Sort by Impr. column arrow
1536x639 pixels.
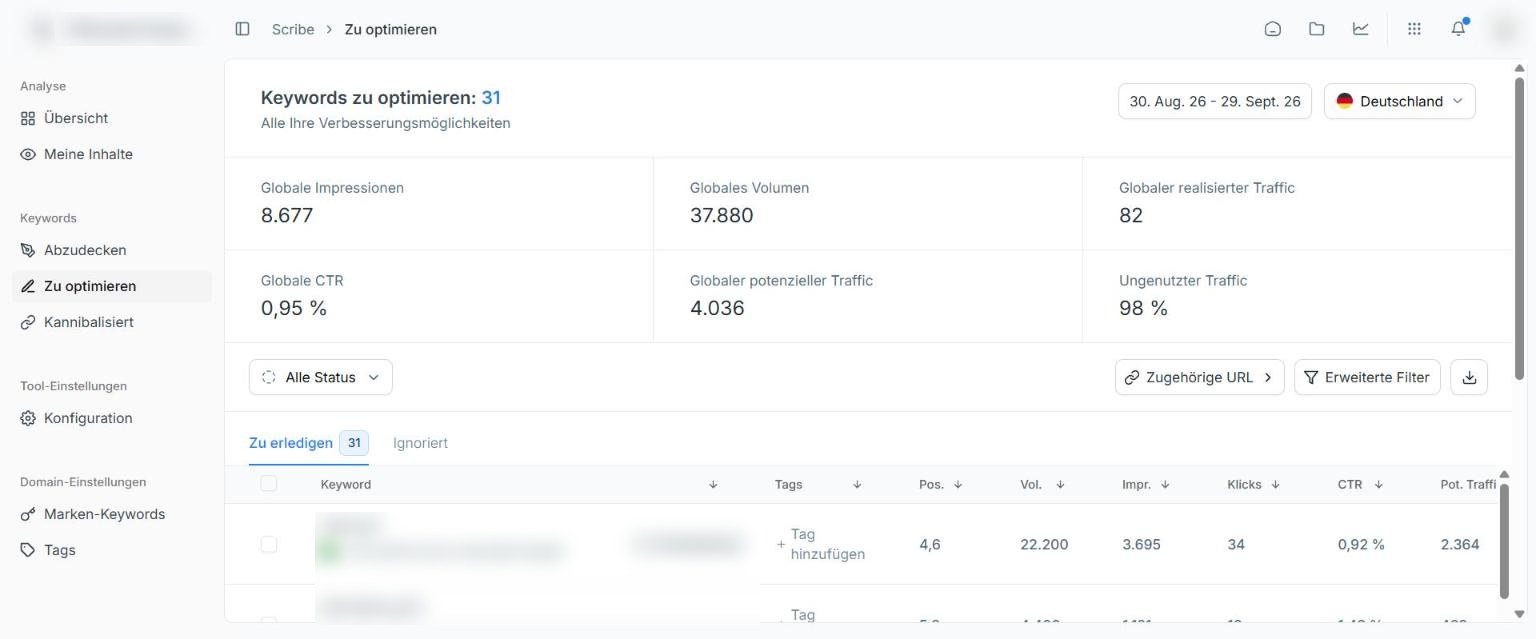coord(1165,485)
